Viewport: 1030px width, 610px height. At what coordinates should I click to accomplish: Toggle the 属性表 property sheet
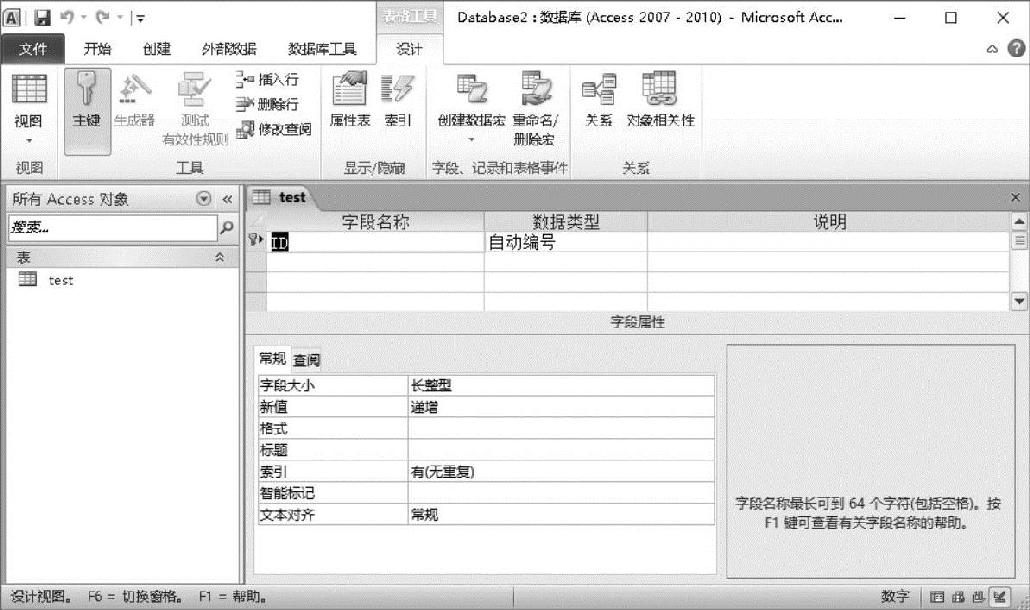tap(349, 100)
